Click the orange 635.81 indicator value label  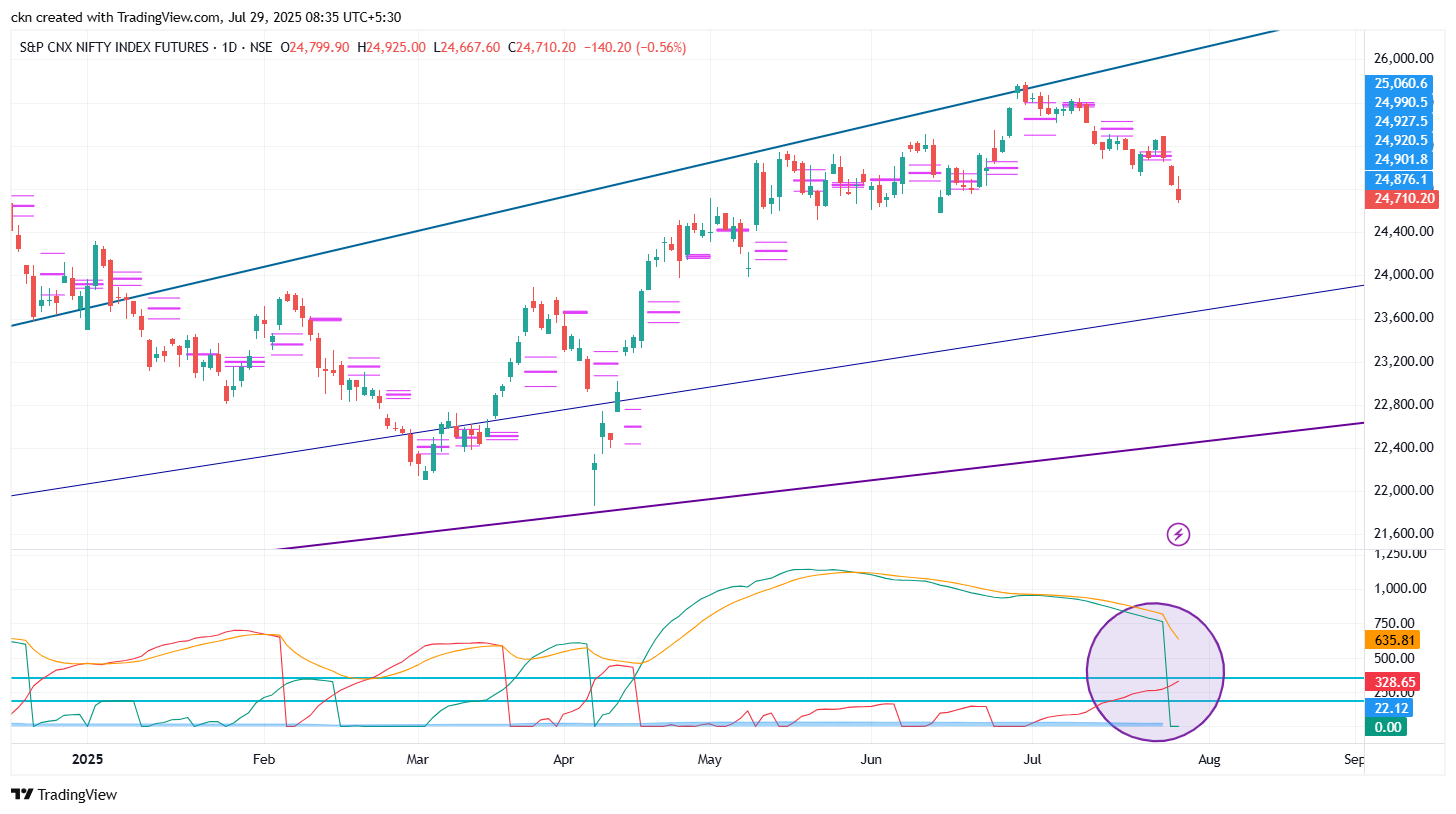(x=1393, y=640)
